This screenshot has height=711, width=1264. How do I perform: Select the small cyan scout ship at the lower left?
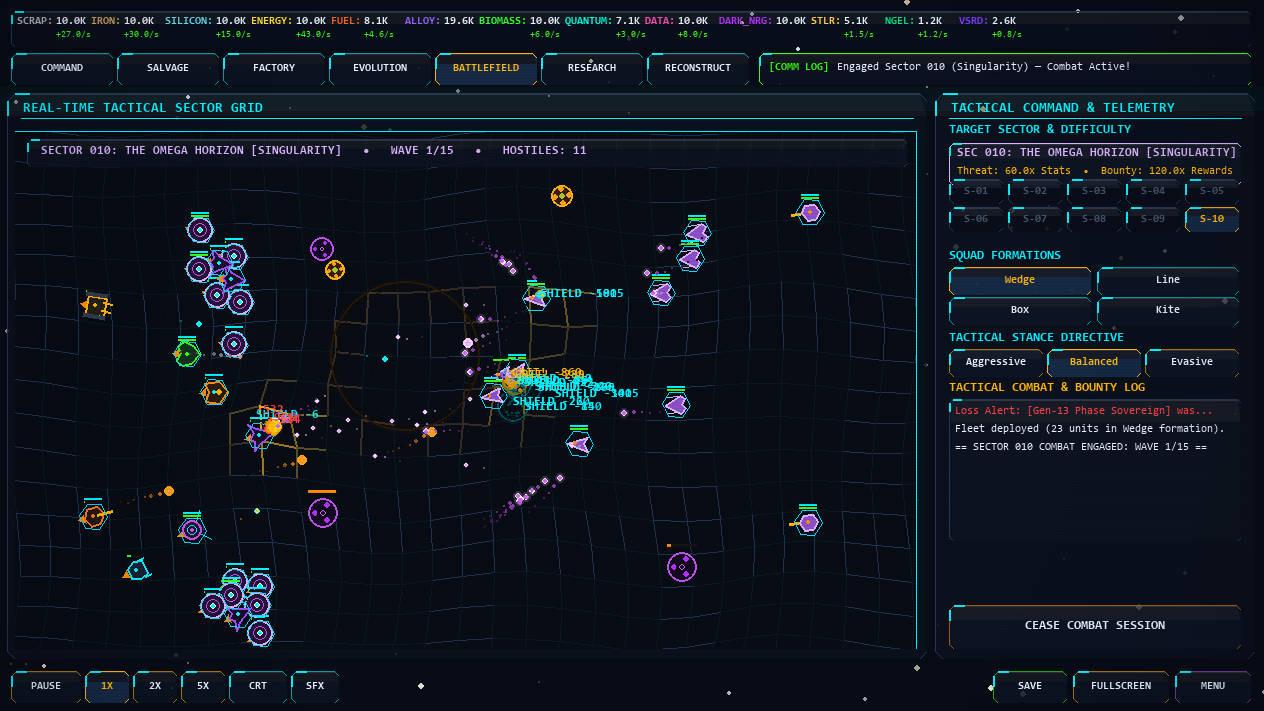pyautogui.click(x=137, y=570)
